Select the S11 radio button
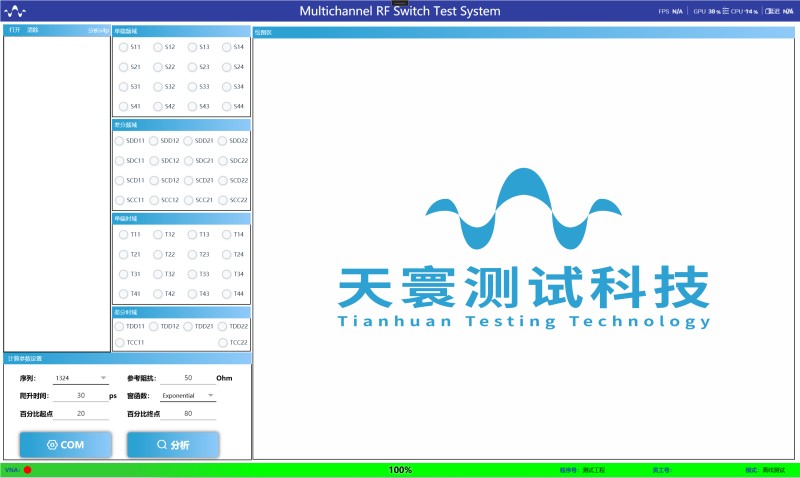This screenshot has width=800, height=478. 123,47
